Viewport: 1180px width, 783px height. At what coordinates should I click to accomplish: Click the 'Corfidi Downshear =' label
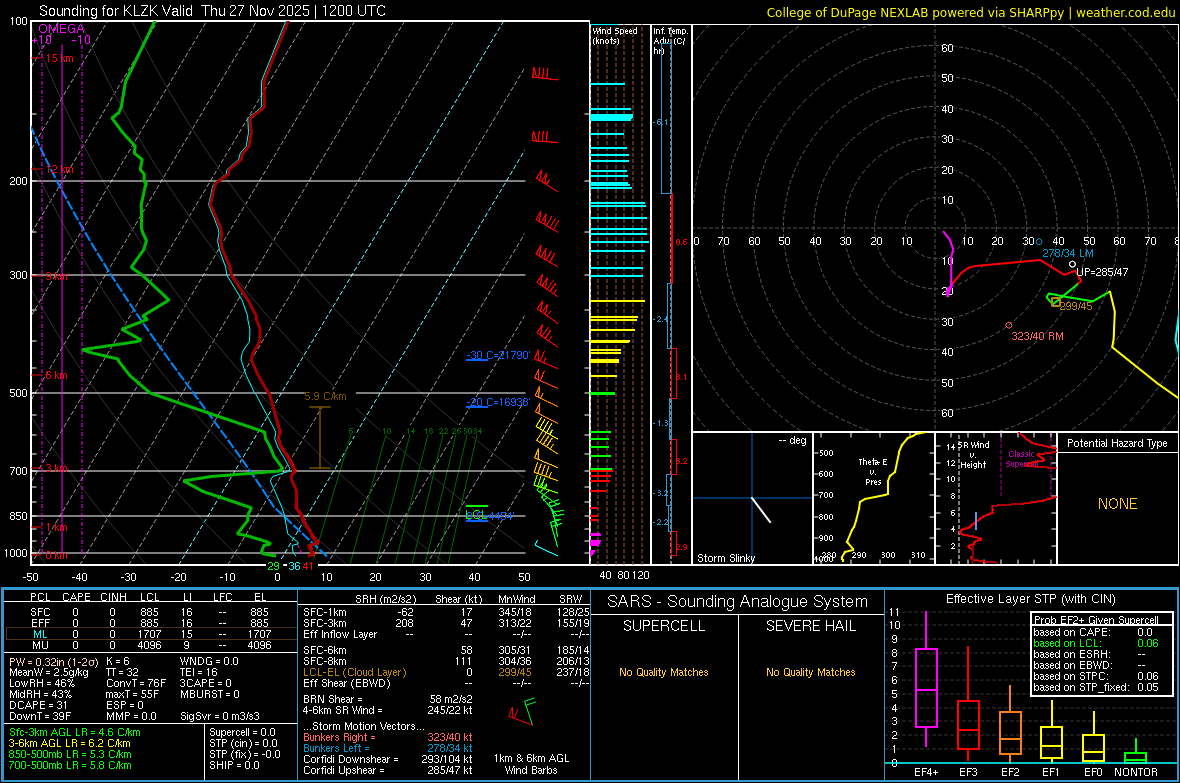351,759
